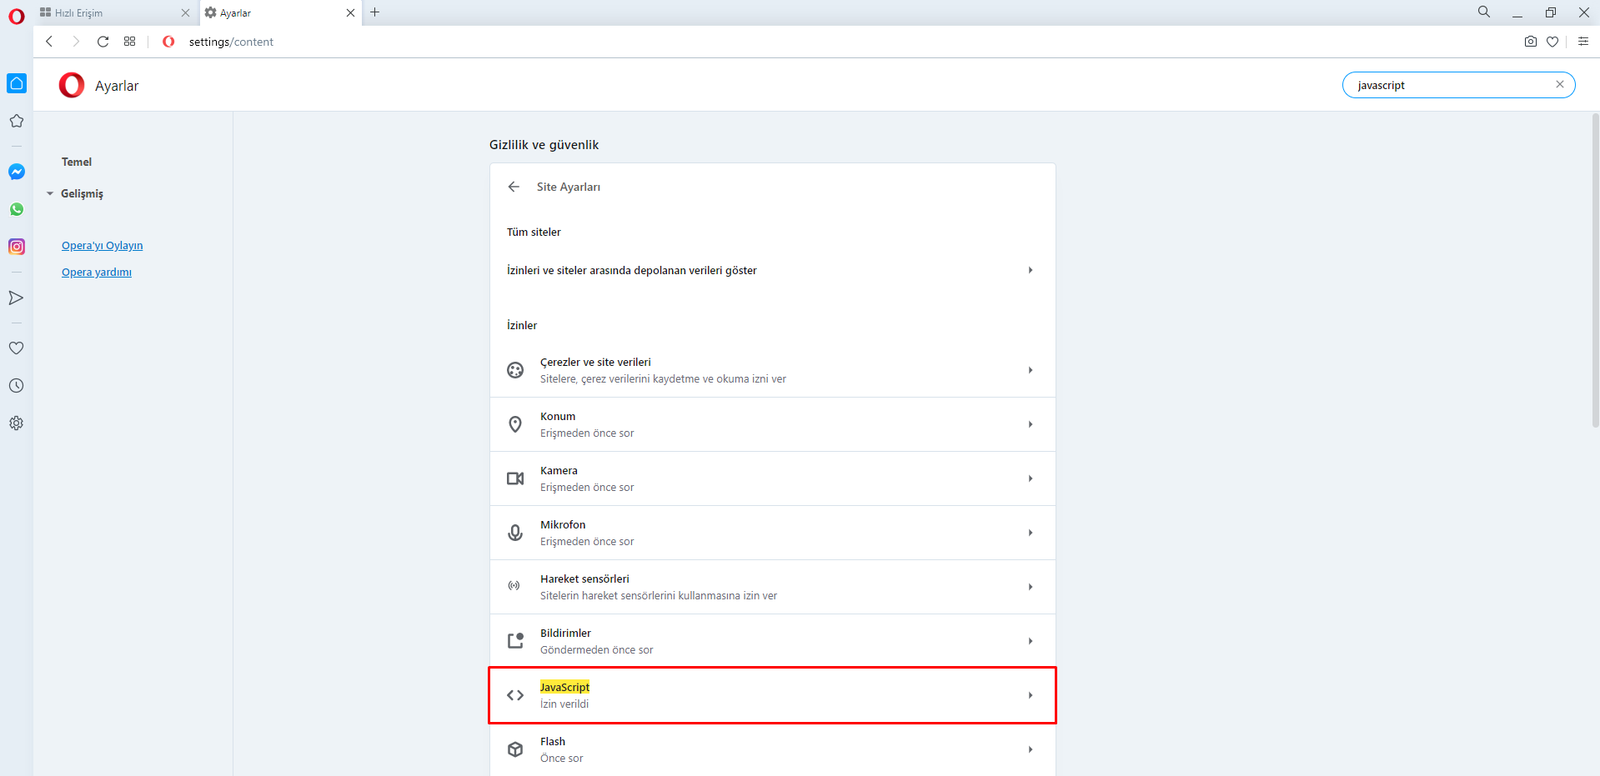1600x776 pixels.
Task: Open Kamera permission settings
Action: 771,479
